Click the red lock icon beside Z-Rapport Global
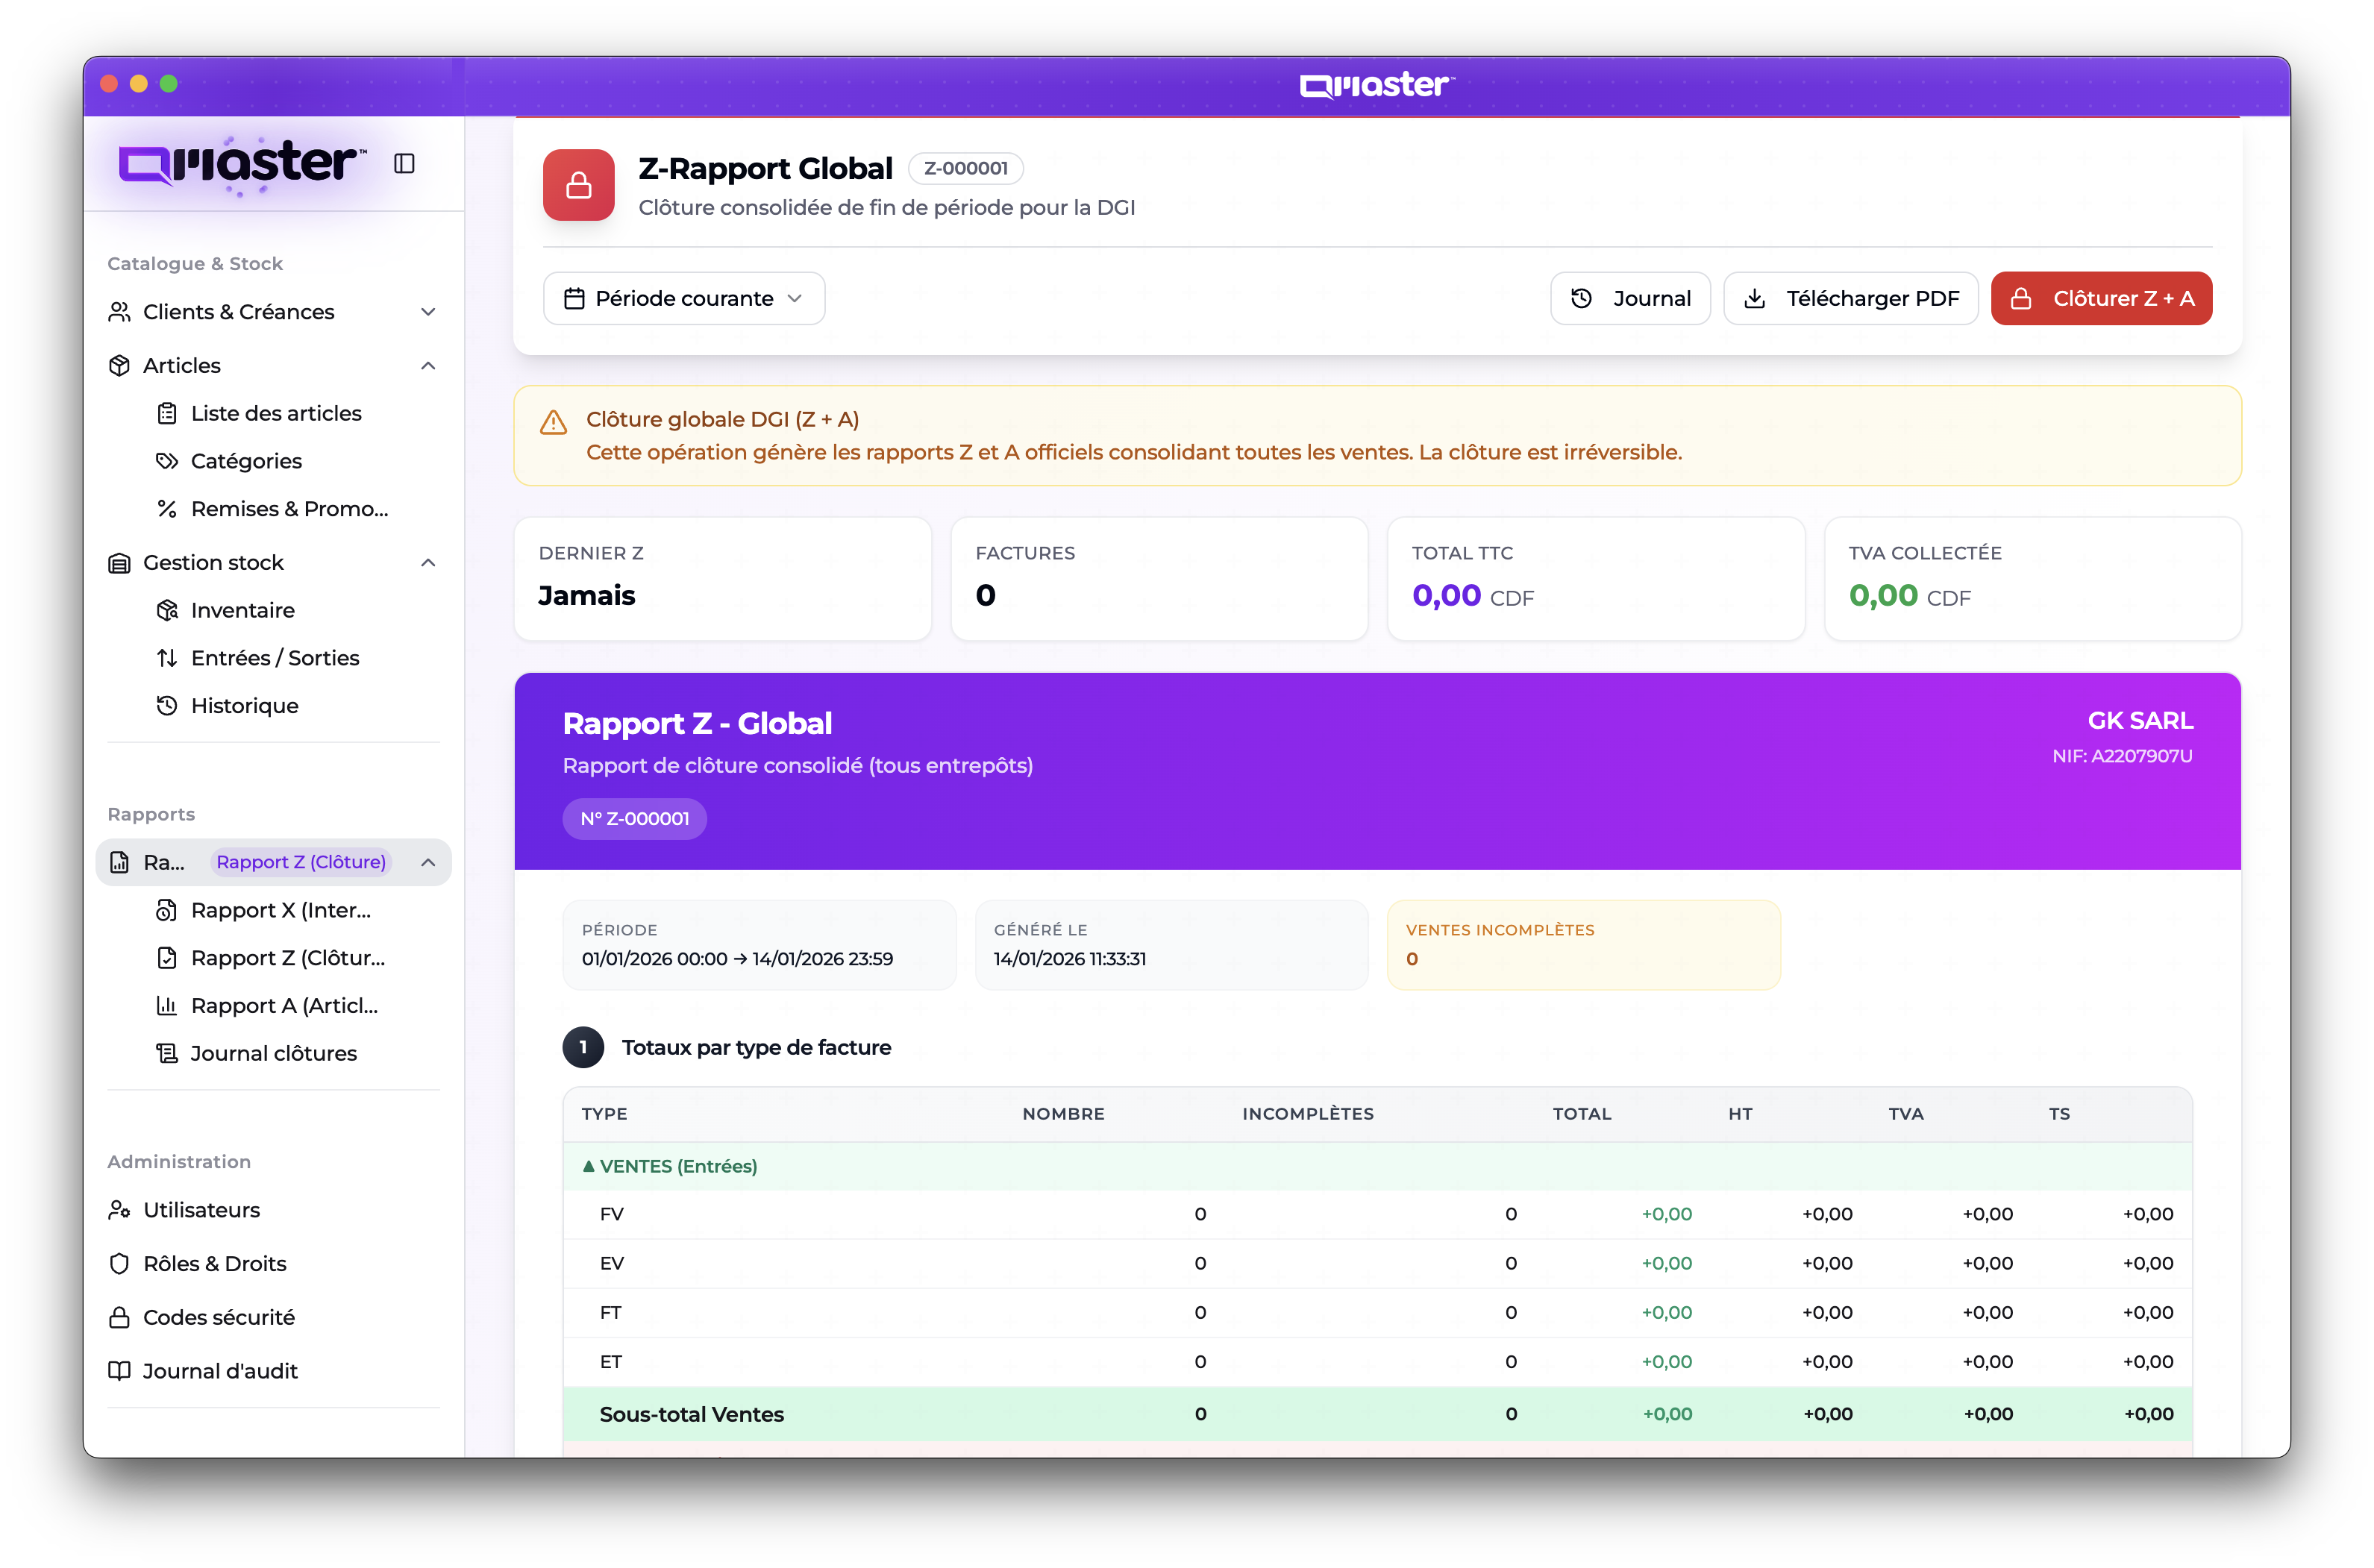The height and width of the screenshot is (1568, 2374). tap(578, 185)
